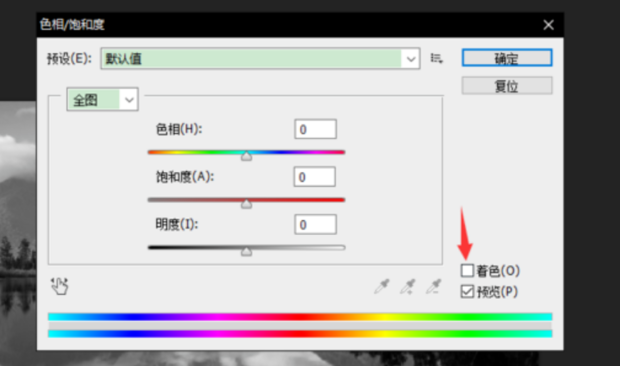Click the lower rainbow color bar
Image resolution: width=620 pixels, height=366 pixels.
point(300,334)
